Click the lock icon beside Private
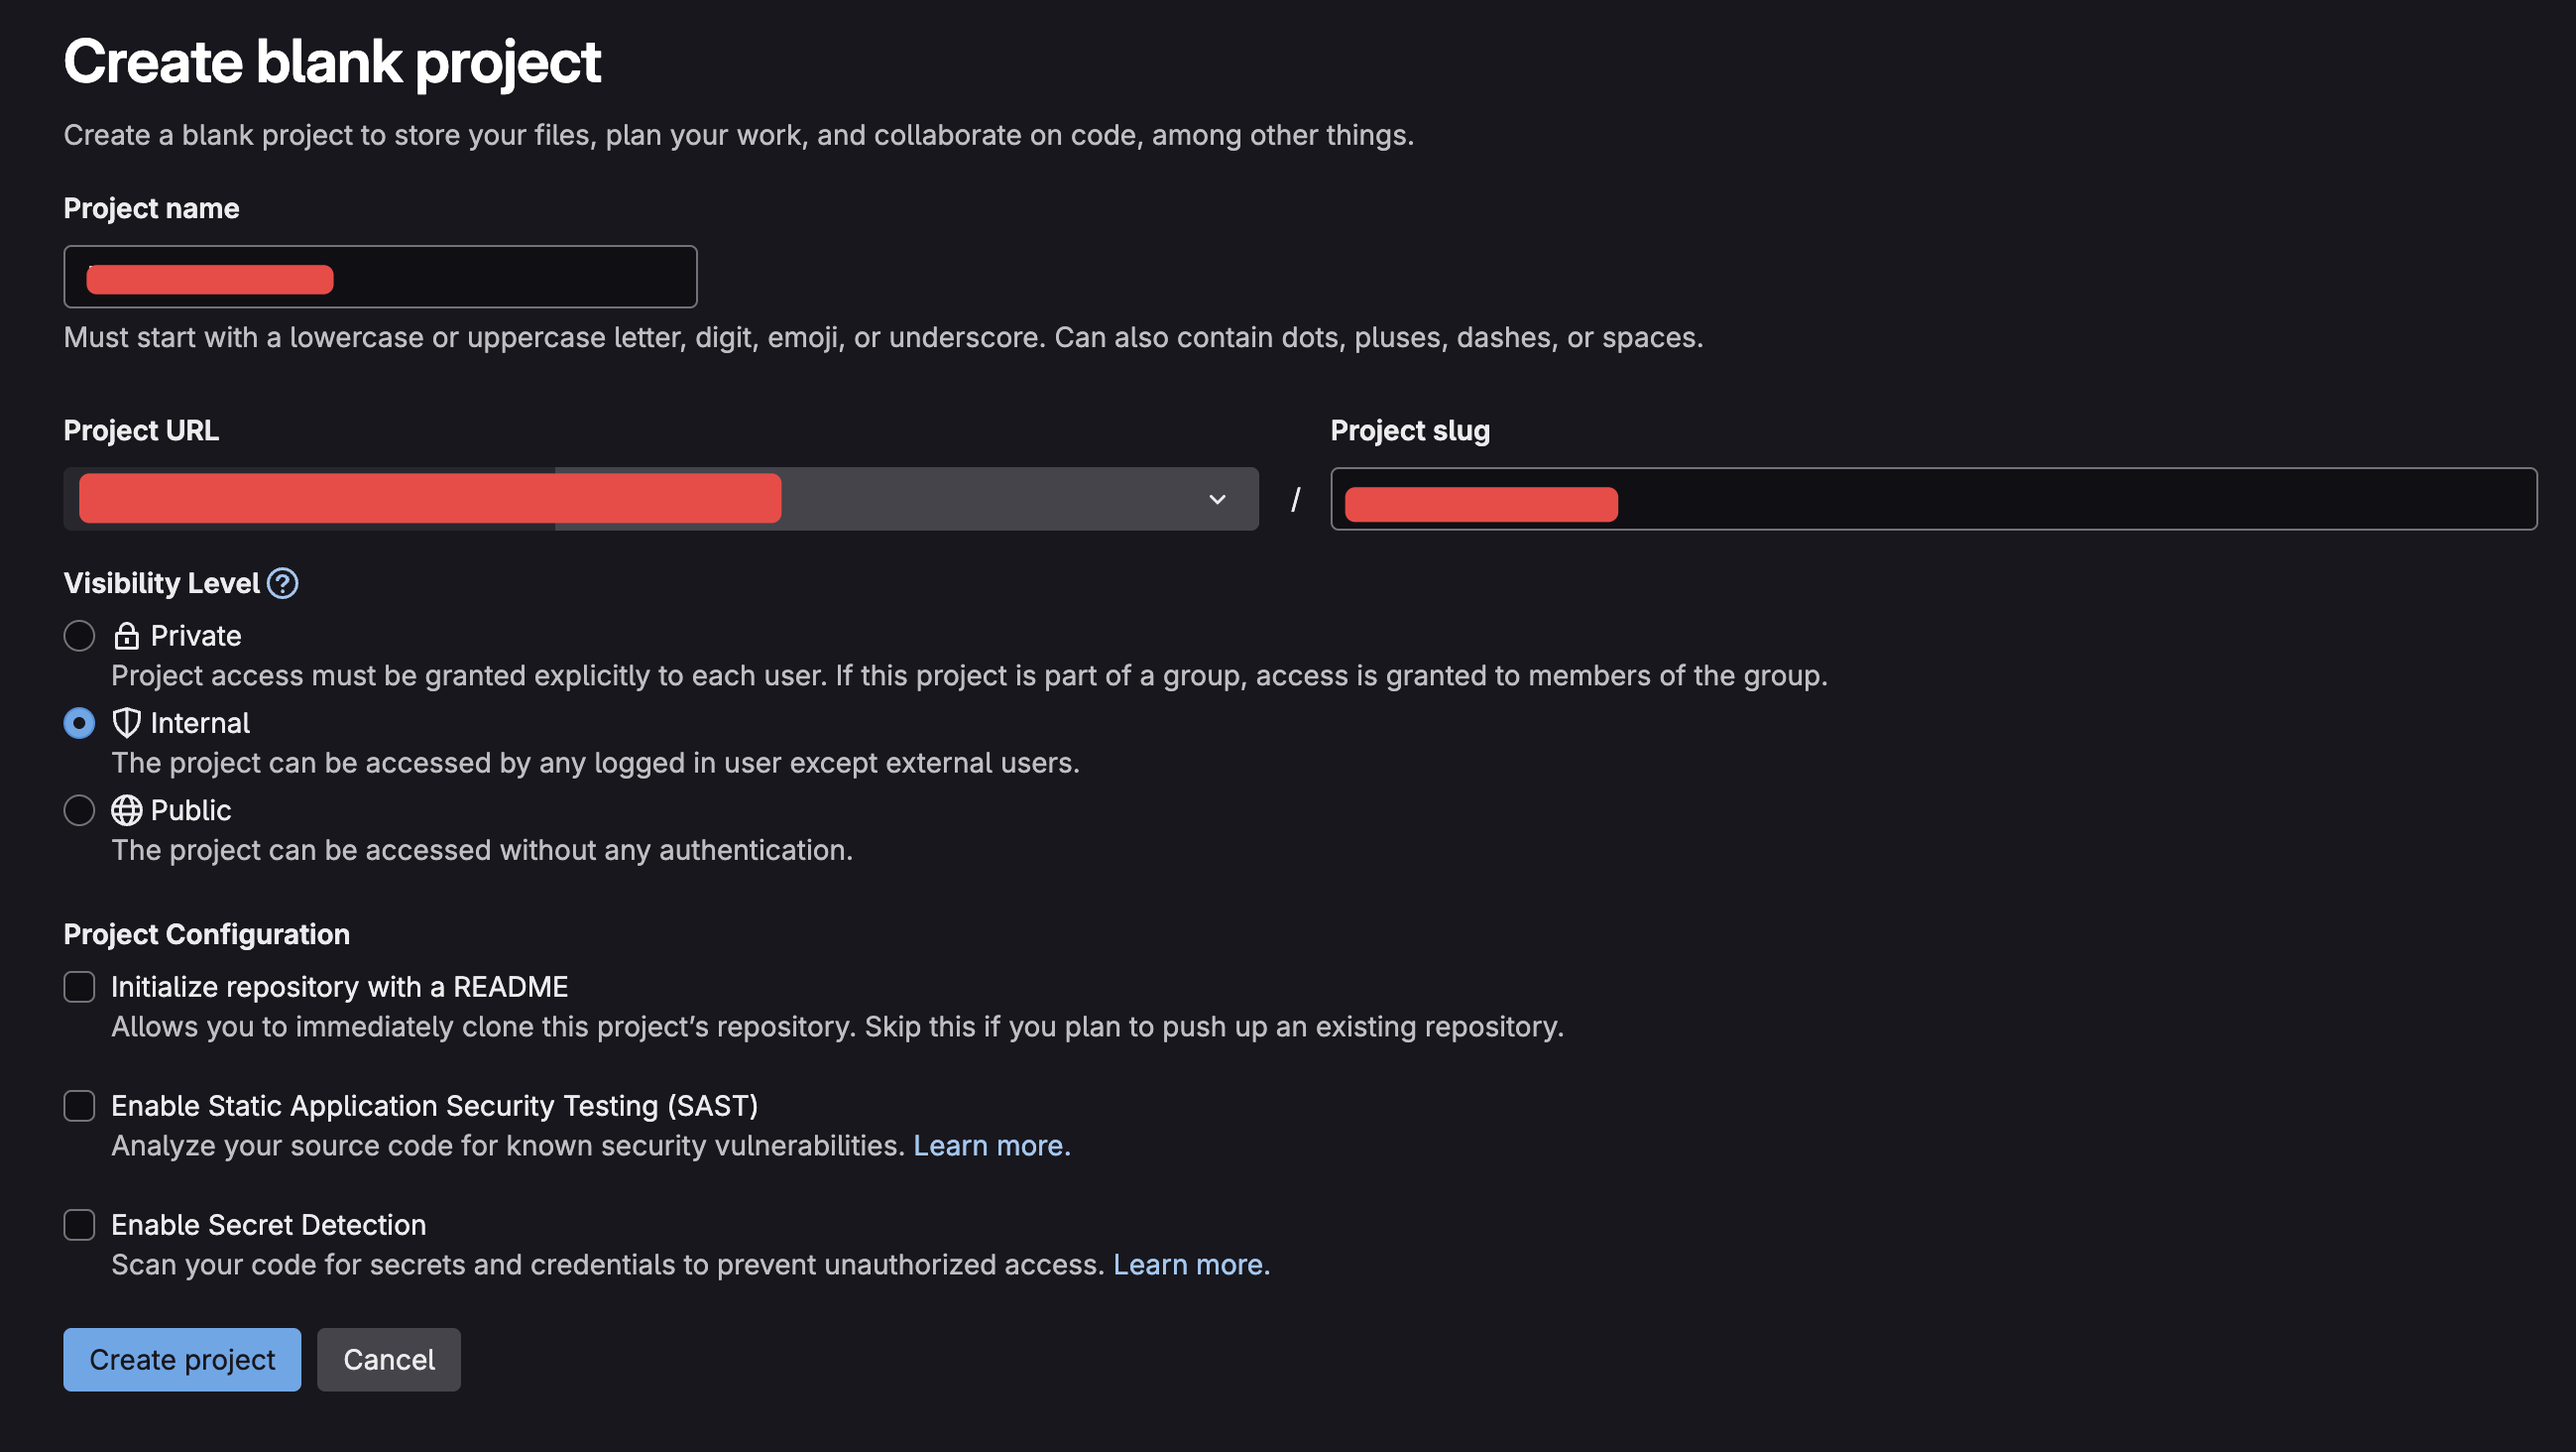Screen dimensions: 2576x1452 coord(126,636)
